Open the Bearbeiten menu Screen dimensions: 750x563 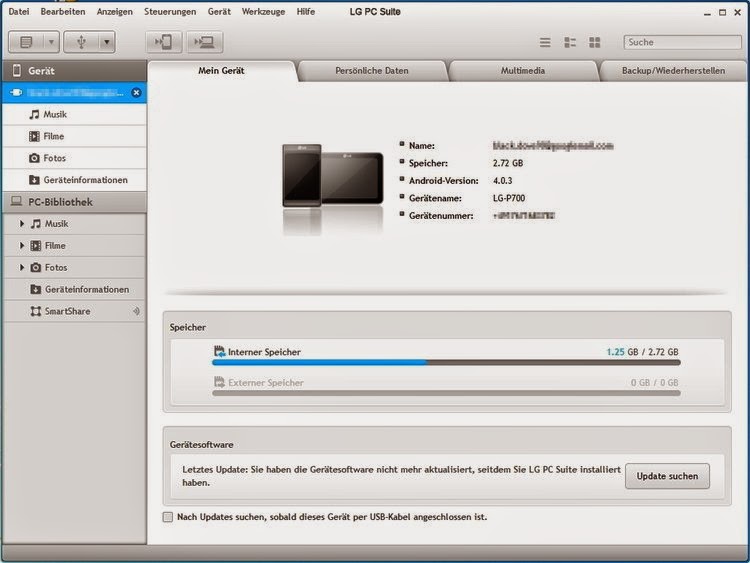tap(63, 11)
